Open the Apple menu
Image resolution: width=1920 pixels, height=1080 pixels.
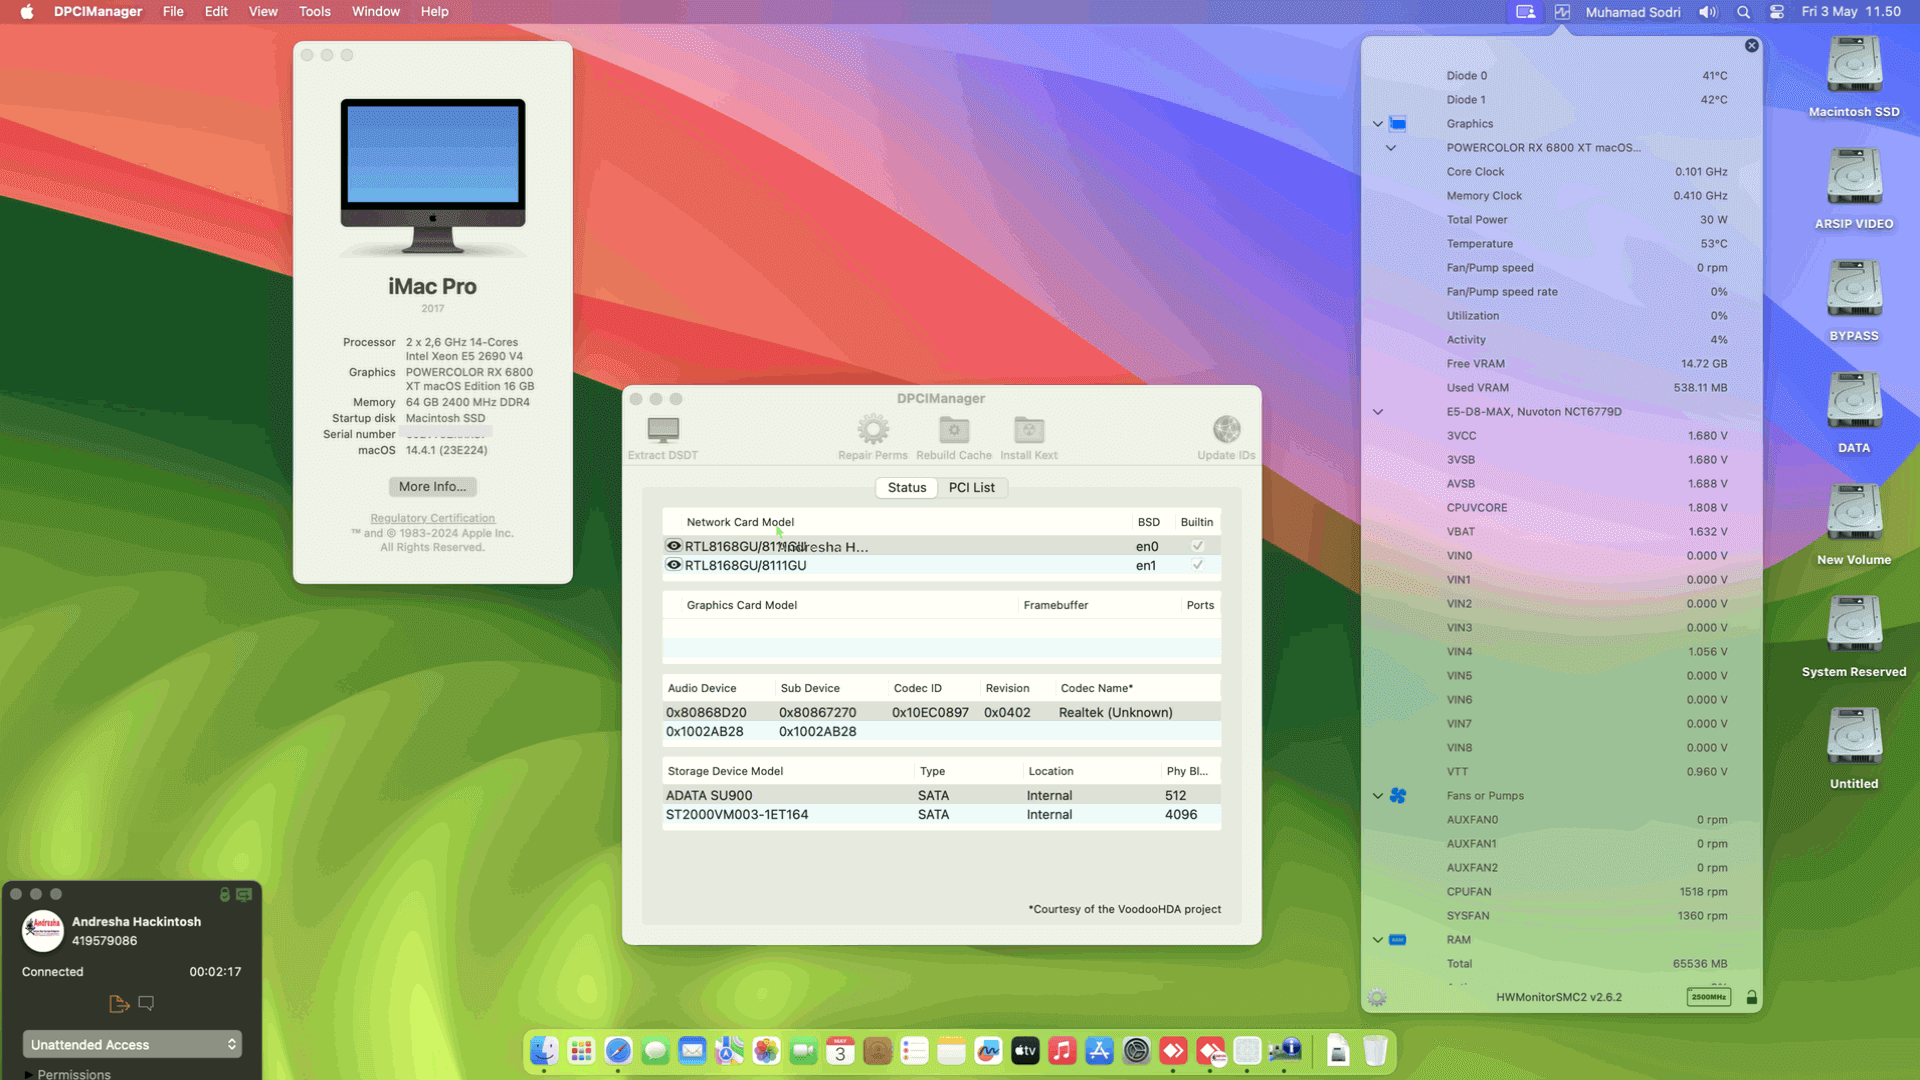[x=27, y=12]
